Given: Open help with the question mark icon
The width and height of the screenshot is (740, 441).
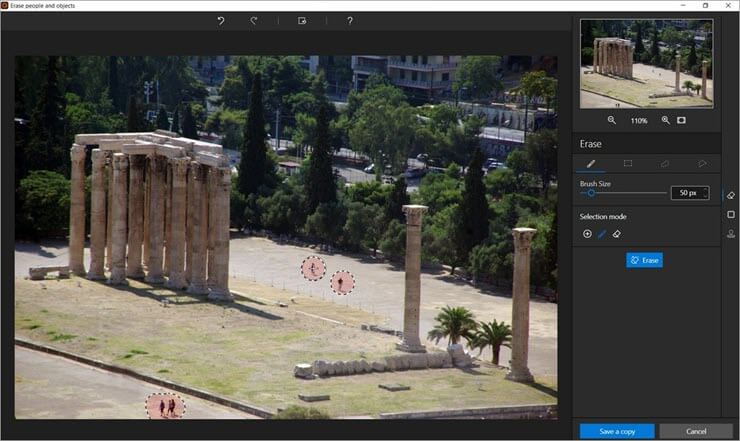Looking at the screenshot, I should pos(349,21).
